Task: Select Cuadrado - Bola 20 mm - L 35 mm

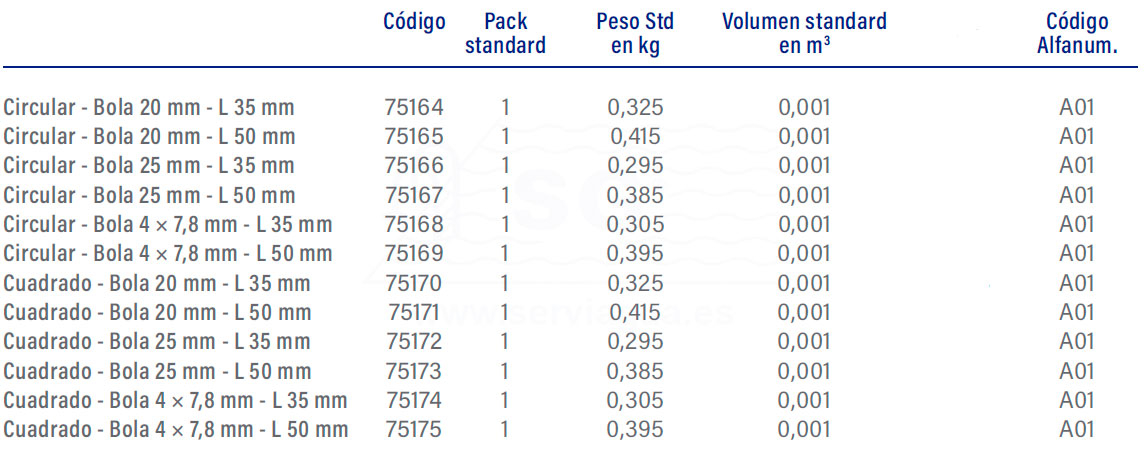Action: (x=158, y=283)
